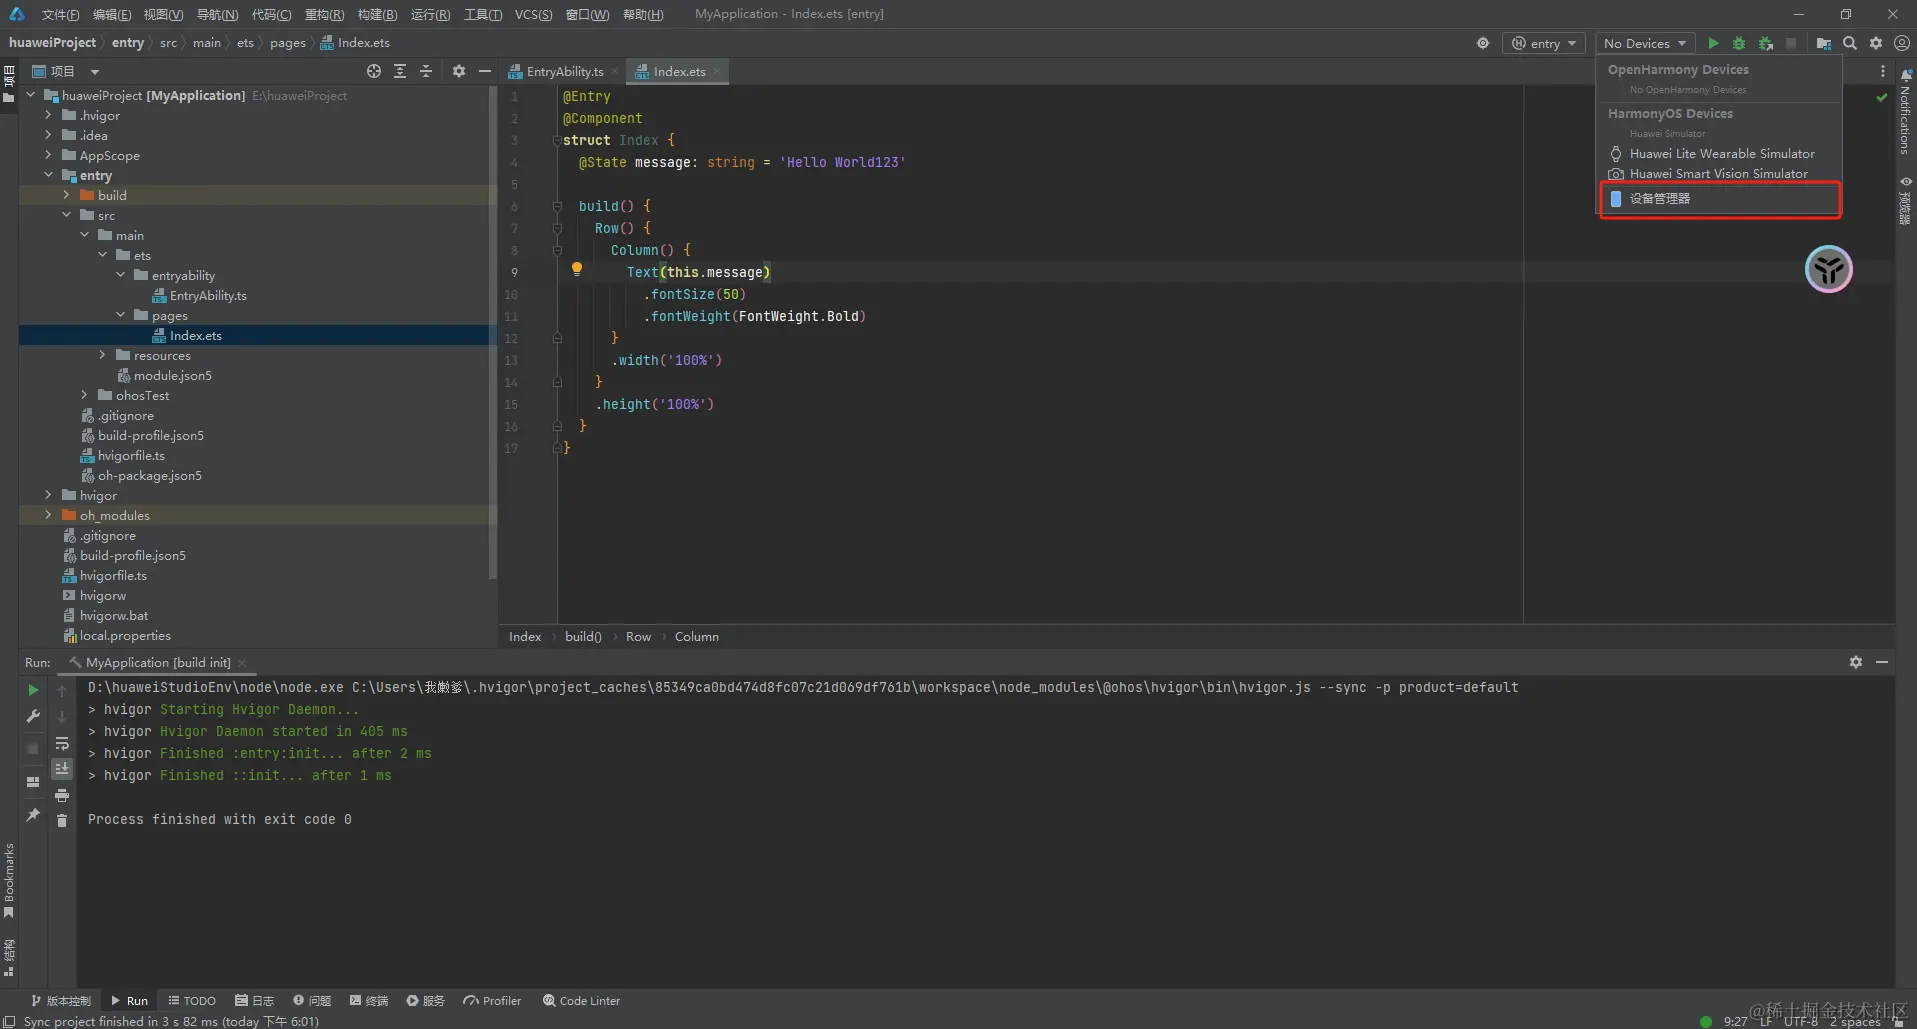Expand the oh_modules folder
Screen dimensions: 1917x1029
48,515
